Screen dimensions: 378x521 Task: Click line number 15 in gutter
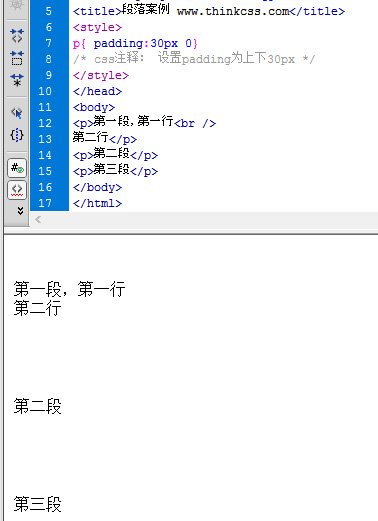45,171
